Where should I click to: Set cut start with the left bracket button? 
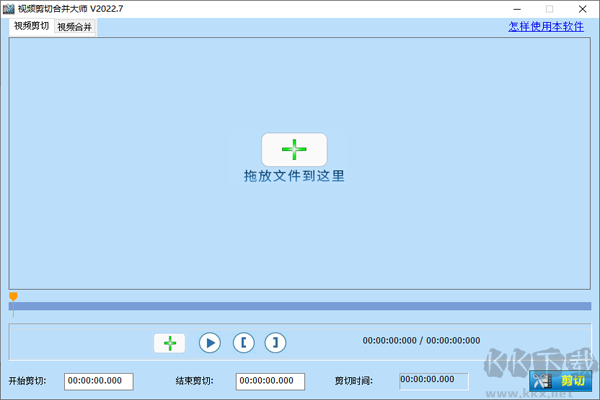pyautogui.click(x=243, y=343)
